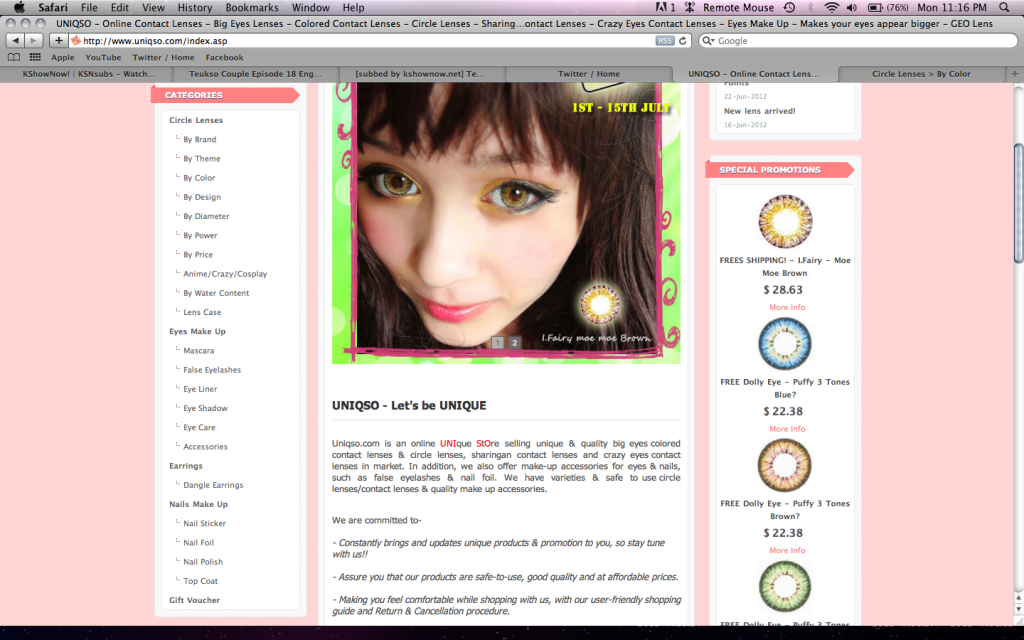Open the Edit menu
Image resolution: width=1024 pixels, height=640 pixels.
tap(120, 8)
